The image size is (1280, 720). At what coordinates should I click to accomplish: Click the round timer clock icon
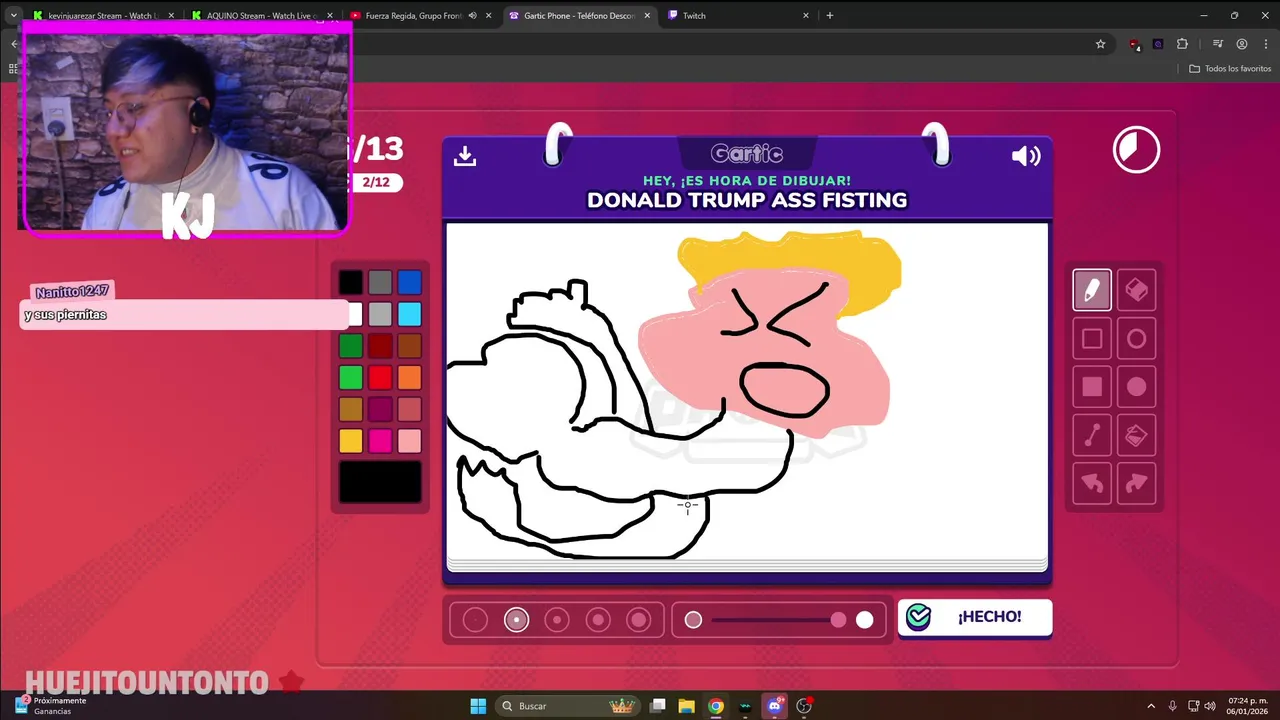1136,150
